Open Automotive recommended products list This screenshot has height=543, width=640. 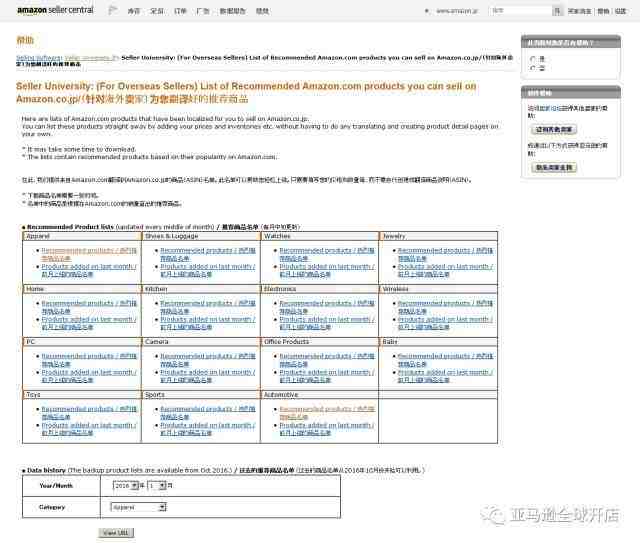click(327, 413)
